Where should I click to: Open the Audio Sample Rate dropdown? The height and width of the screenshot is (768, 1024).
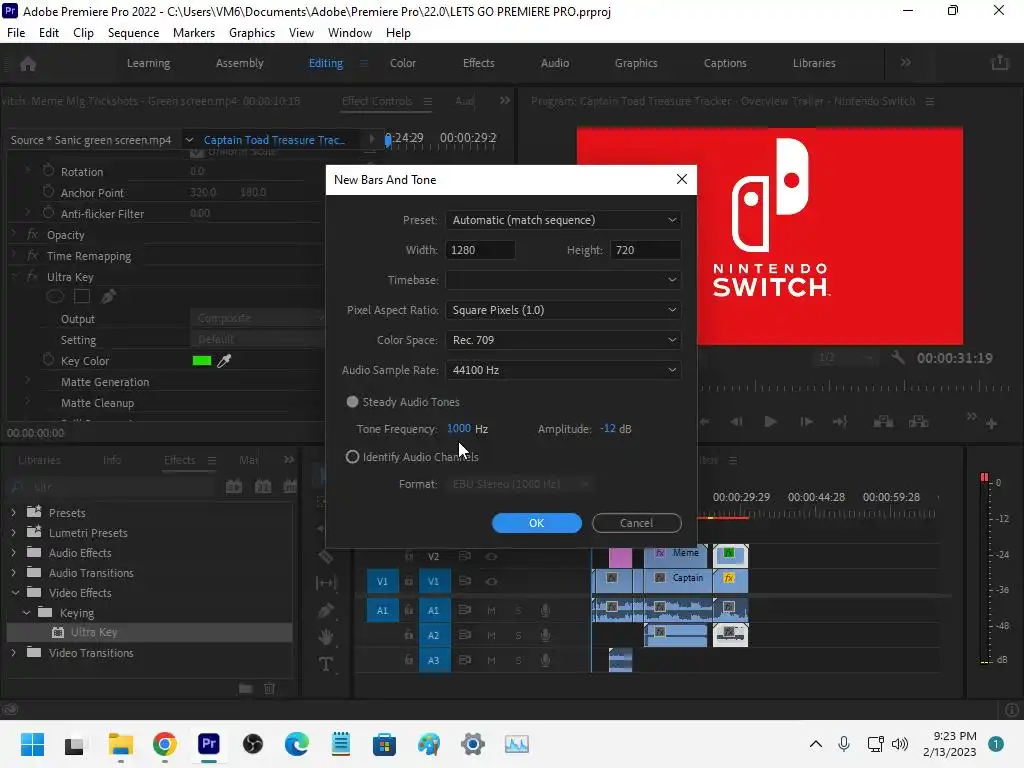click(564, 370)
